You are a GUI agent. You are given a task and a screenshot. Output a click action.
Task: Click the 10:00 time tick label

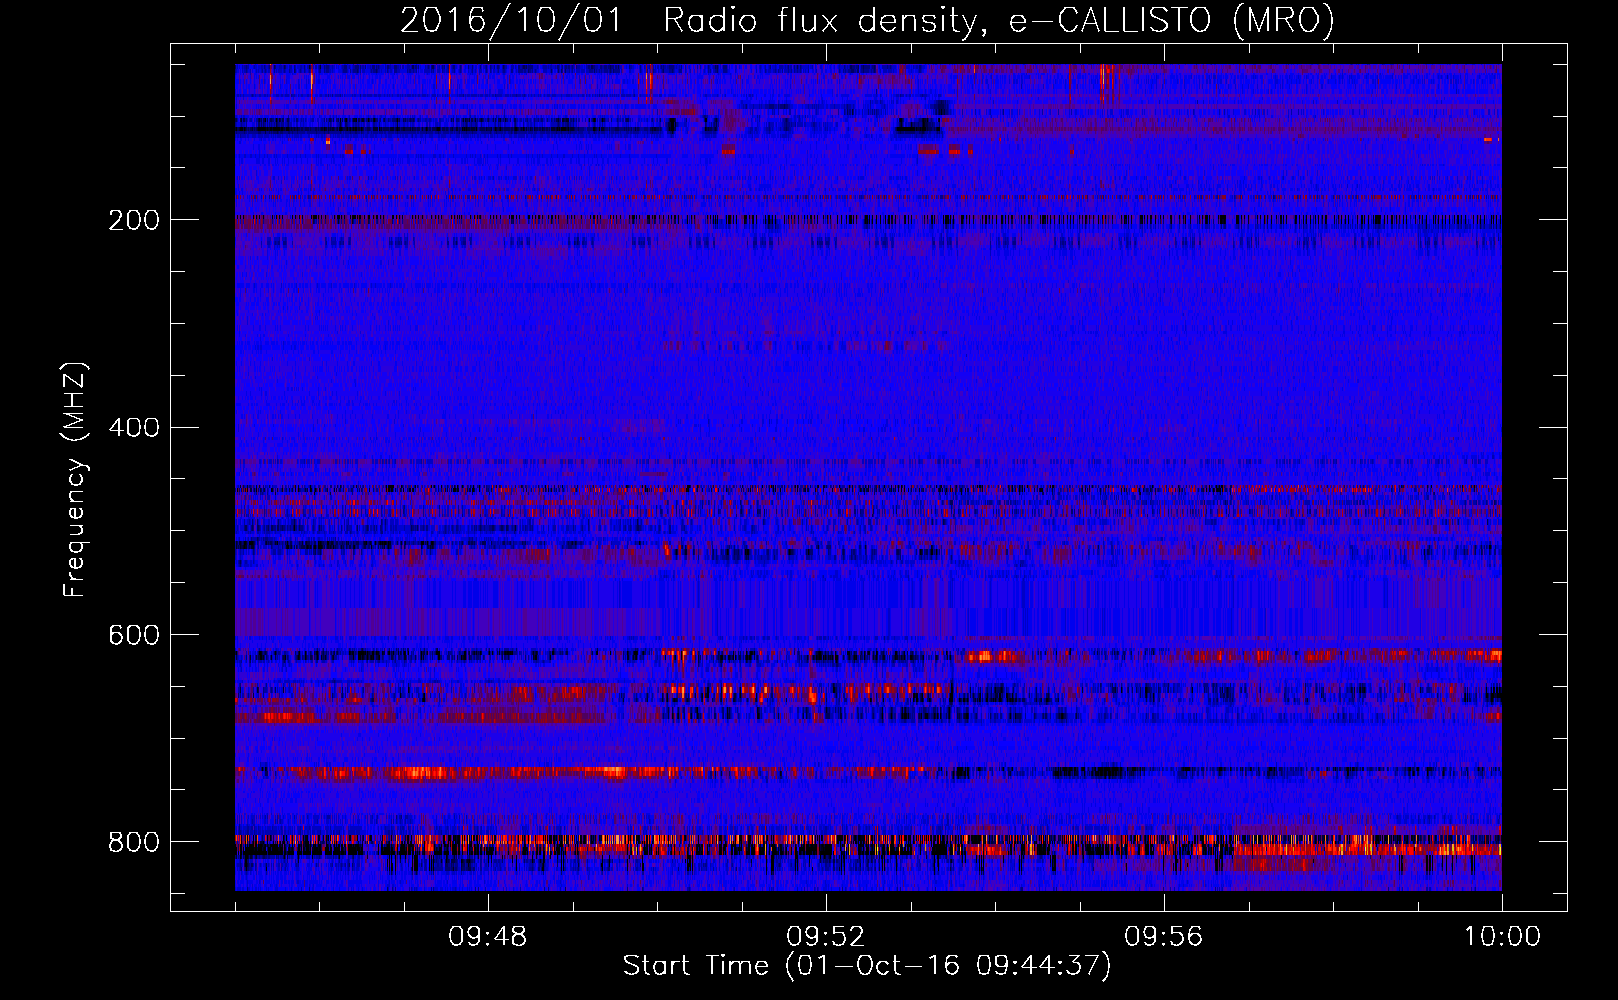(1502, 937)
